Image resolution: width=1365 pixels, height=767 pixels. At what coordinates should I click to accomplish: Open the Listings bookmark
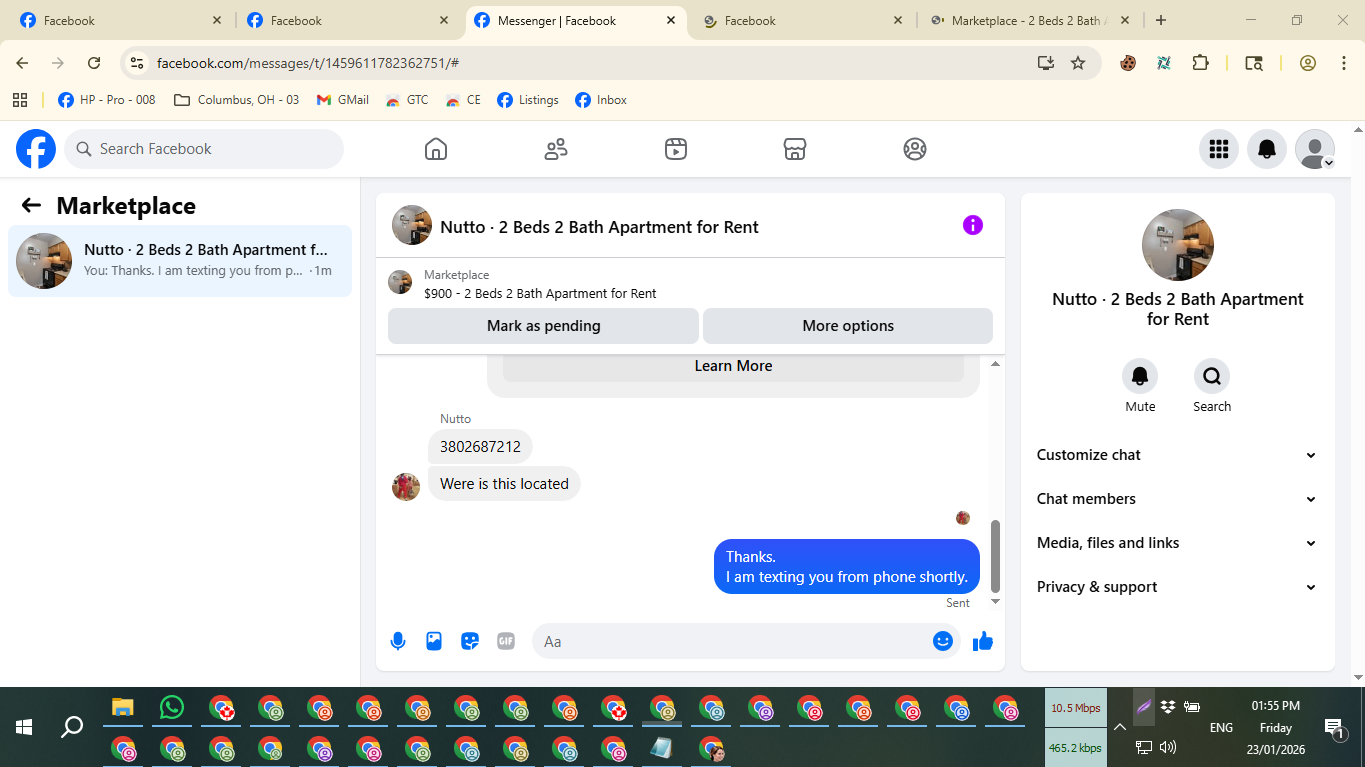click(528, 100)
